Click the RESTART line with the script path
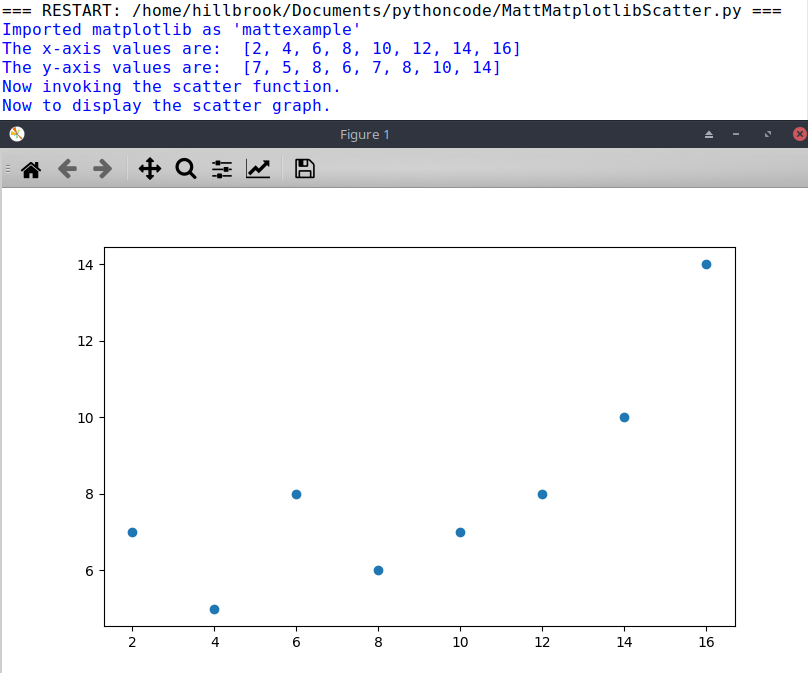This screenshot has height=673, width=808. click(x=392, y=10)
